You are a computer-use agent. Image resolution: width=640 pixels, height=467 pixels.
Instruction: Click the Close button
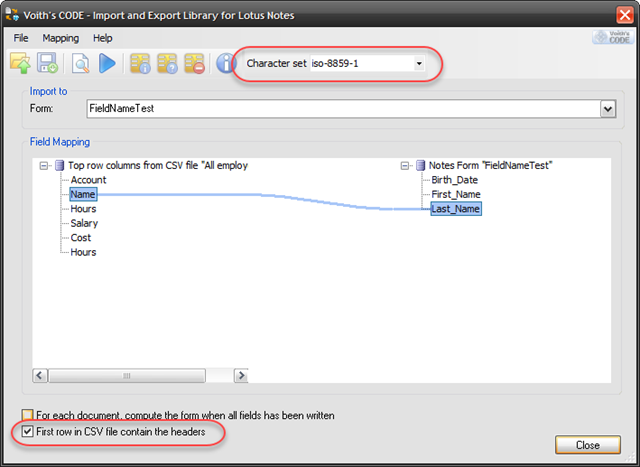588,445
